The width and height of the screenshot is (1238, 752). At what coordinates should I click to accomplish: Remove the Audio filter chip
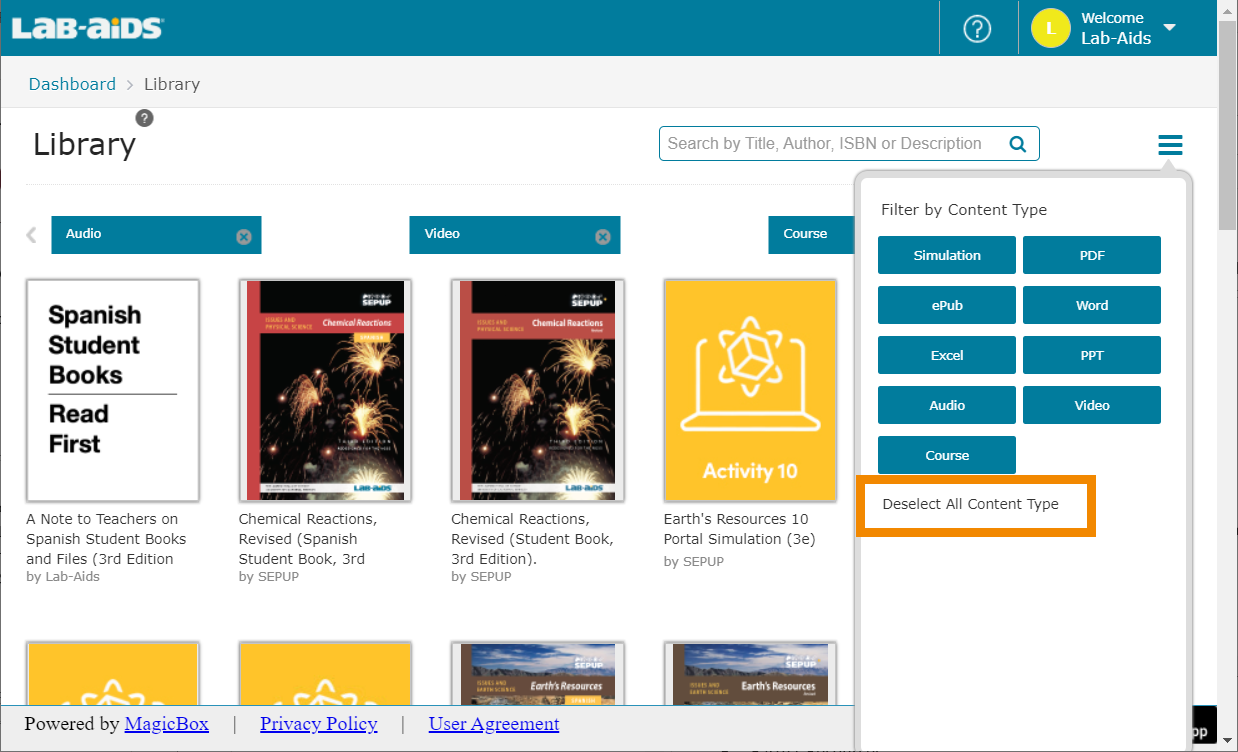(x=243, y=237)
